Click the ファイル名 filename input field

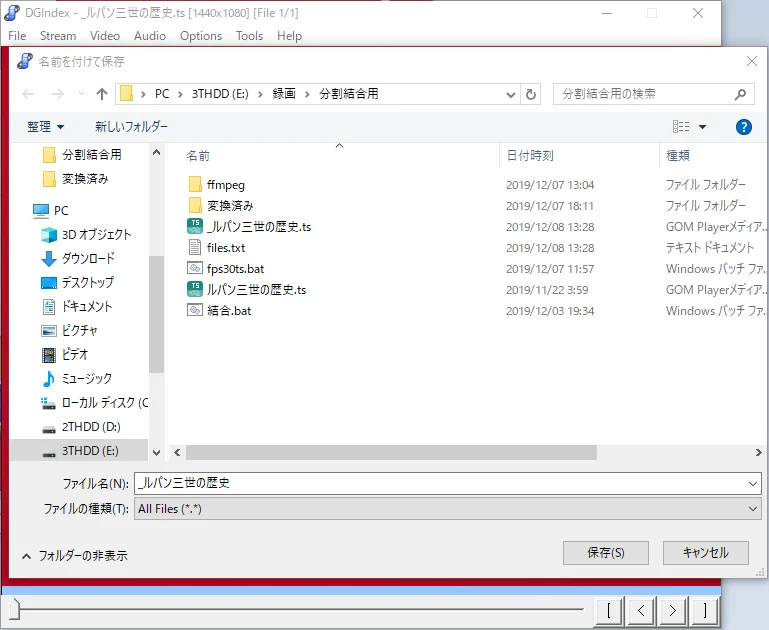tap(440, 483)
